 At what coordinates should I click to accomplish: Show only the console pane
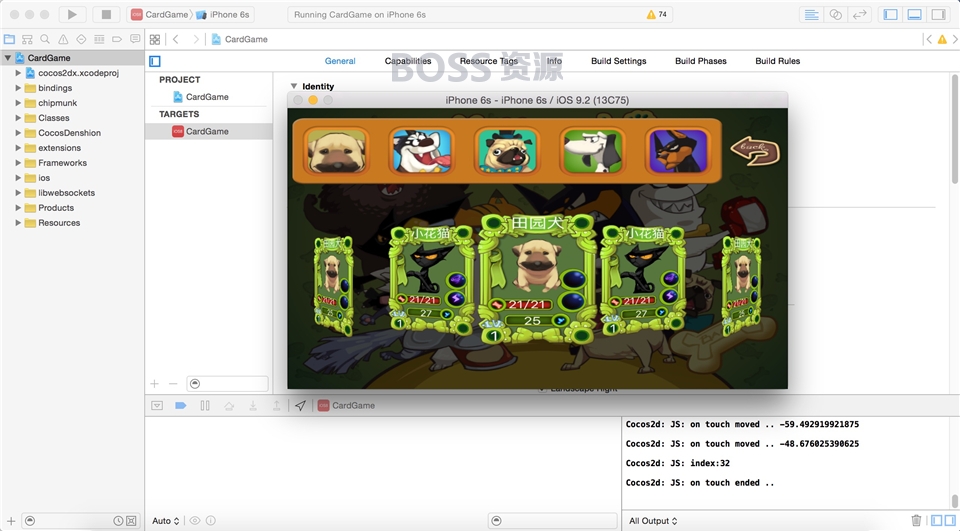950,521
